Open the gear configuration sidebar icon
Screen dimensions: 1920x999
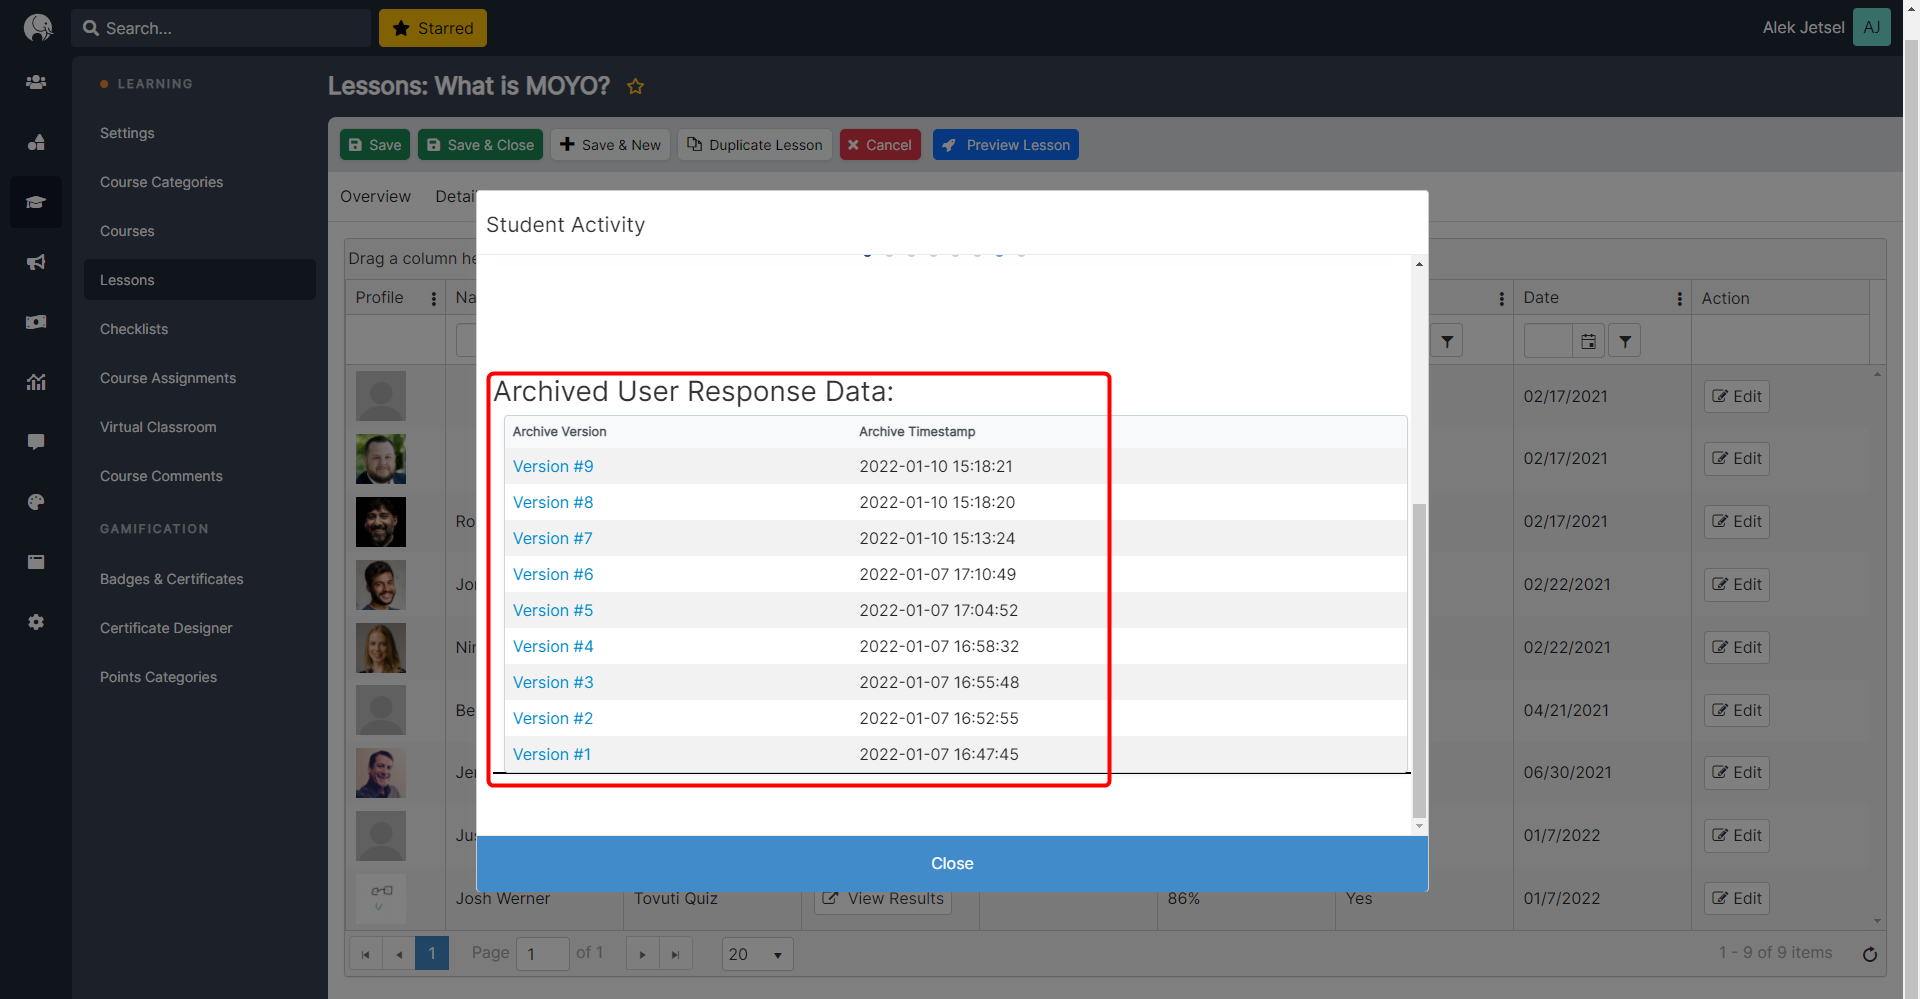[x=36, y=622]
